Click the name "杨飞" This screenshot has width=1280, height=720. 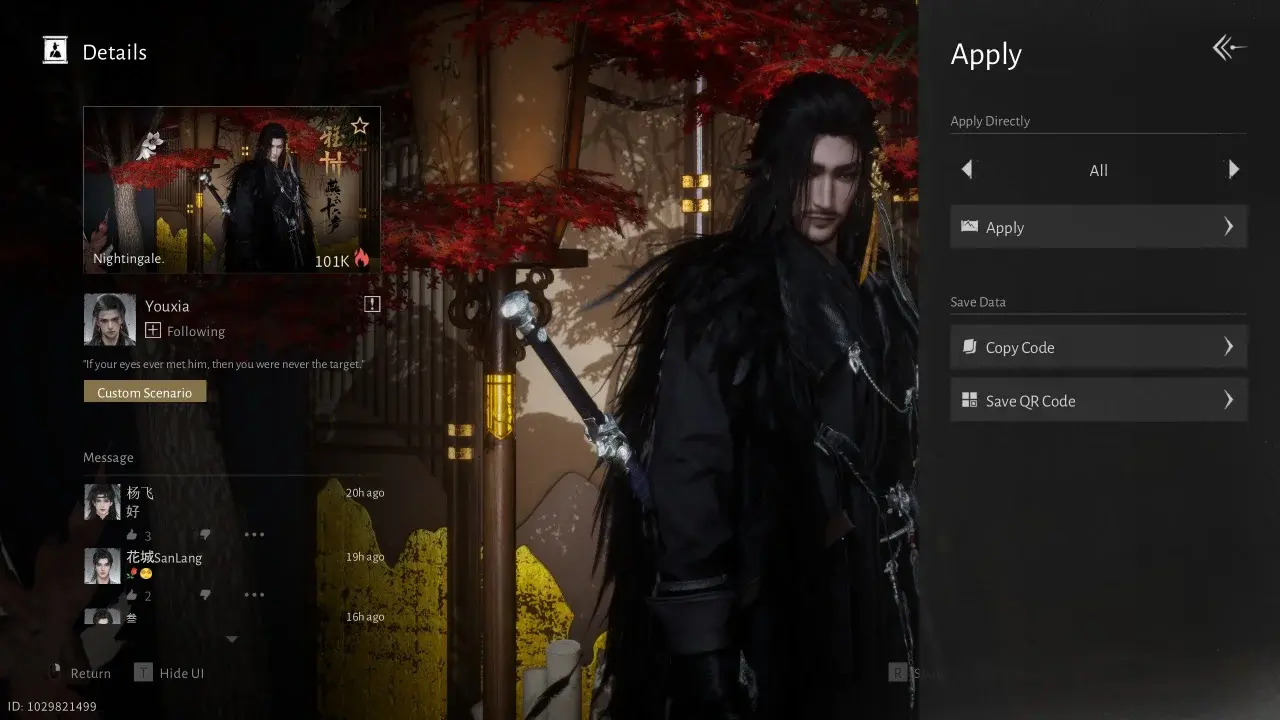[x=140, y=493]
